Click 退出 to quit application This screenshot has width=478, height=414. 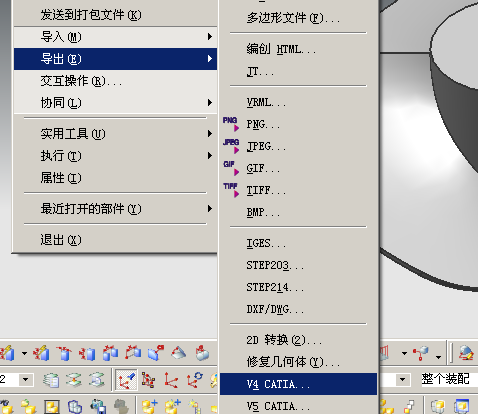coord(115,240)
